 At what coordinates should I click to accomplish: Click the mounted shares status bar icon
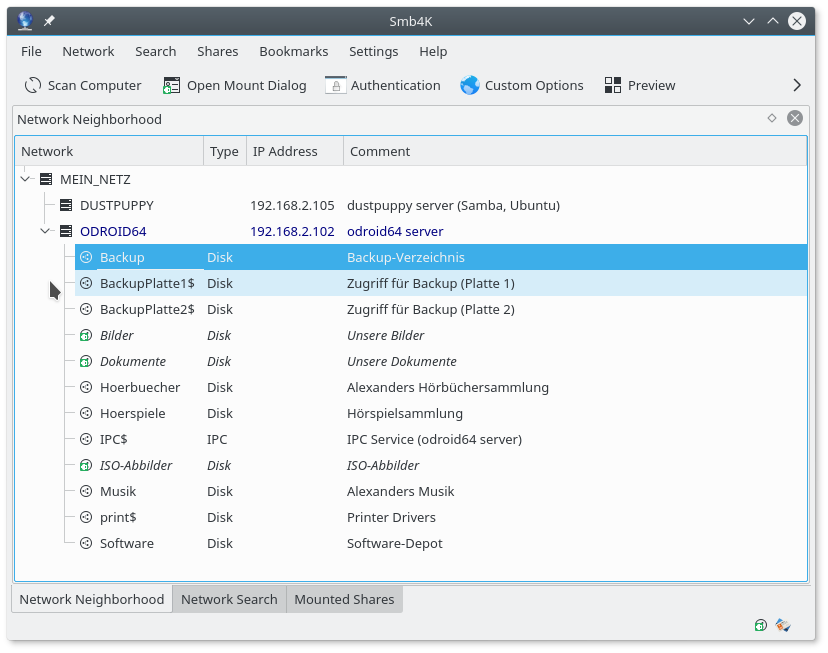[x=761, y=626]
